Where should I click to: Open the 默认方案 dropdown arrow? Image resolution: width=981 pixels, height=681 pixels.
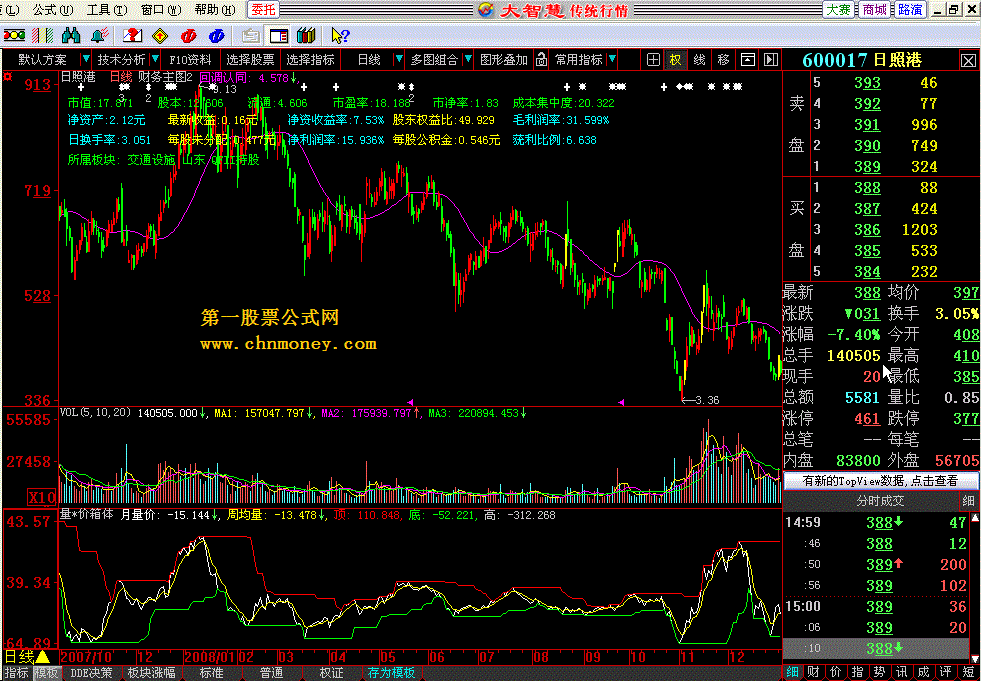click(86, 60)
